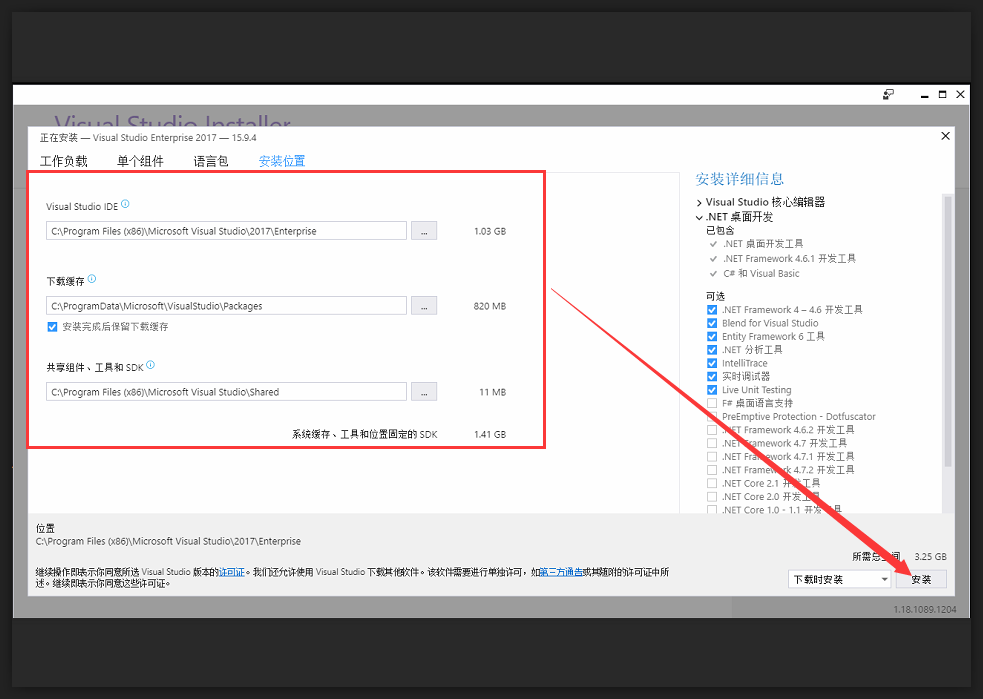Click the 1.03 GB IDE size value

tap(490, 231)
